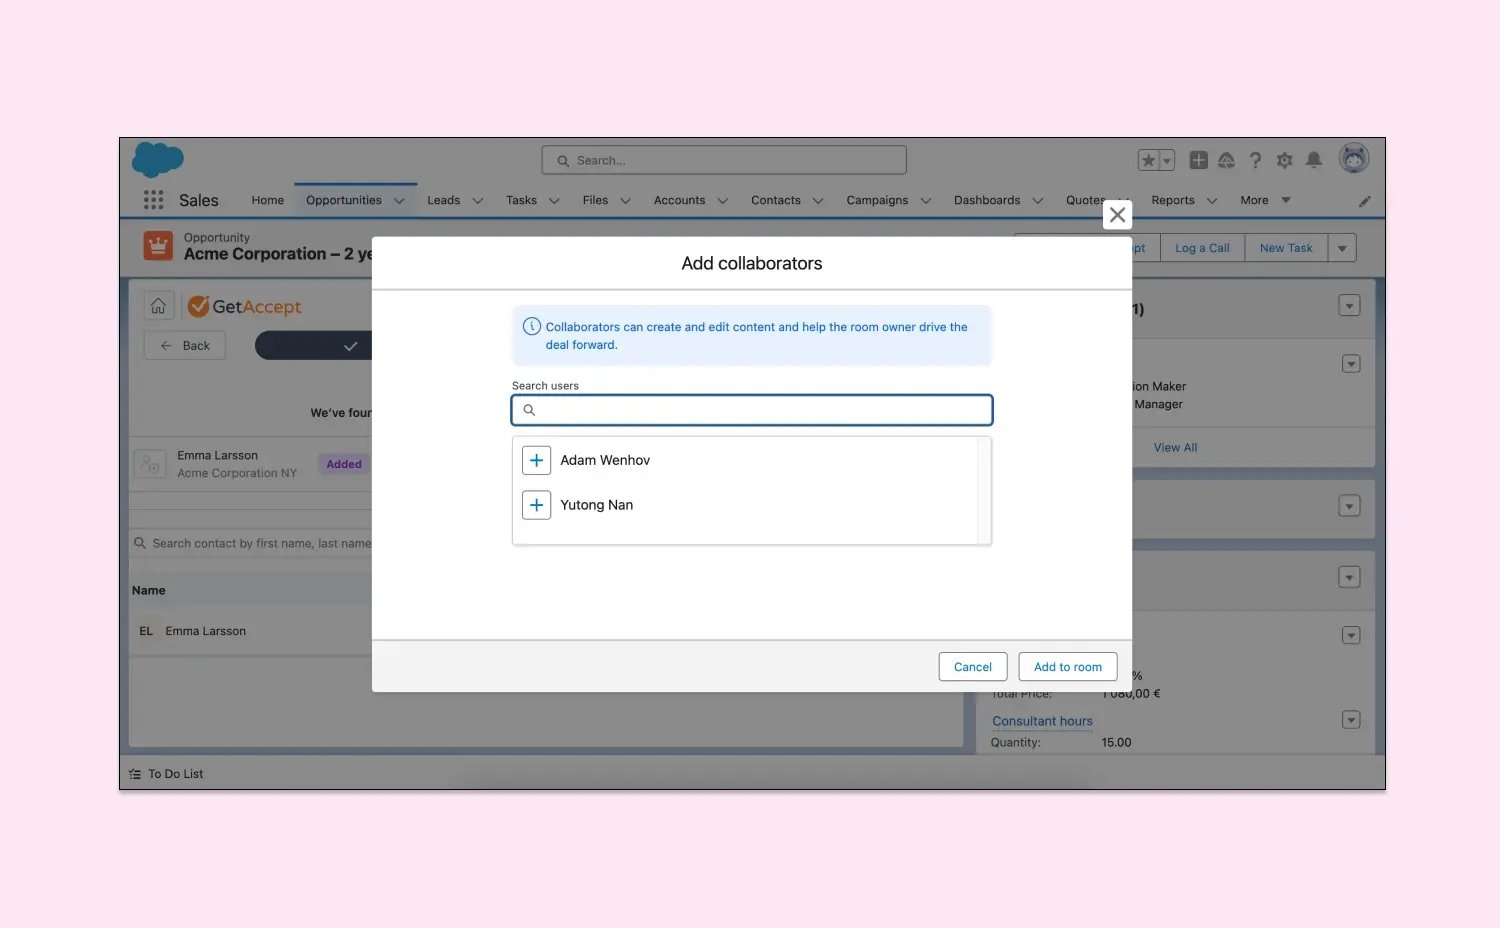Open the Setup gear icon
Viewport: 1500px width, 928px height.
1285,160
